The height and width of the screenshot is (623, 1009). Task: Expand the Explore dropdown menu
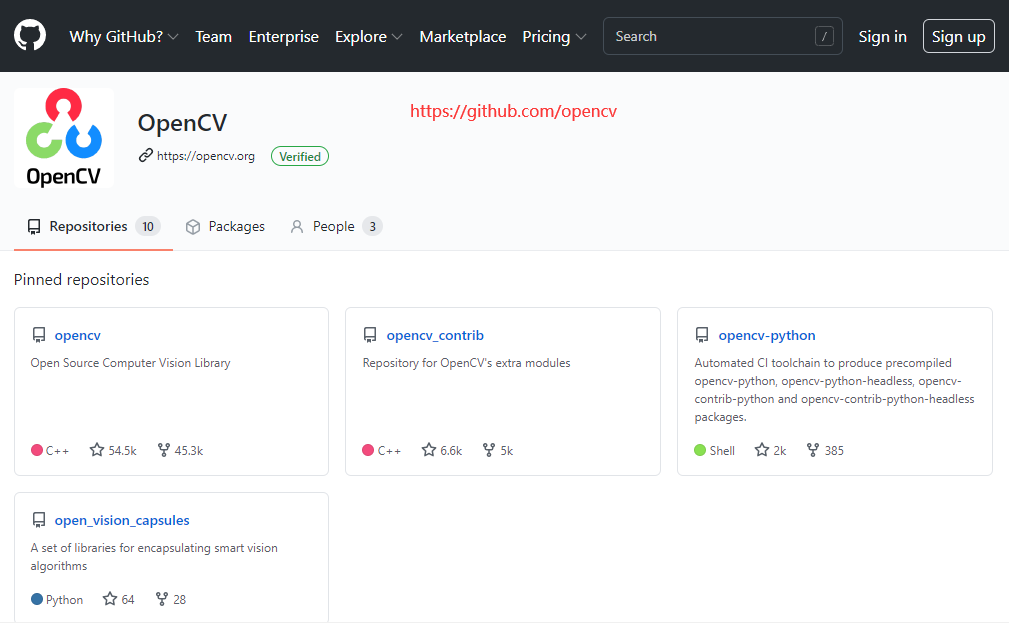coord(369,37)
